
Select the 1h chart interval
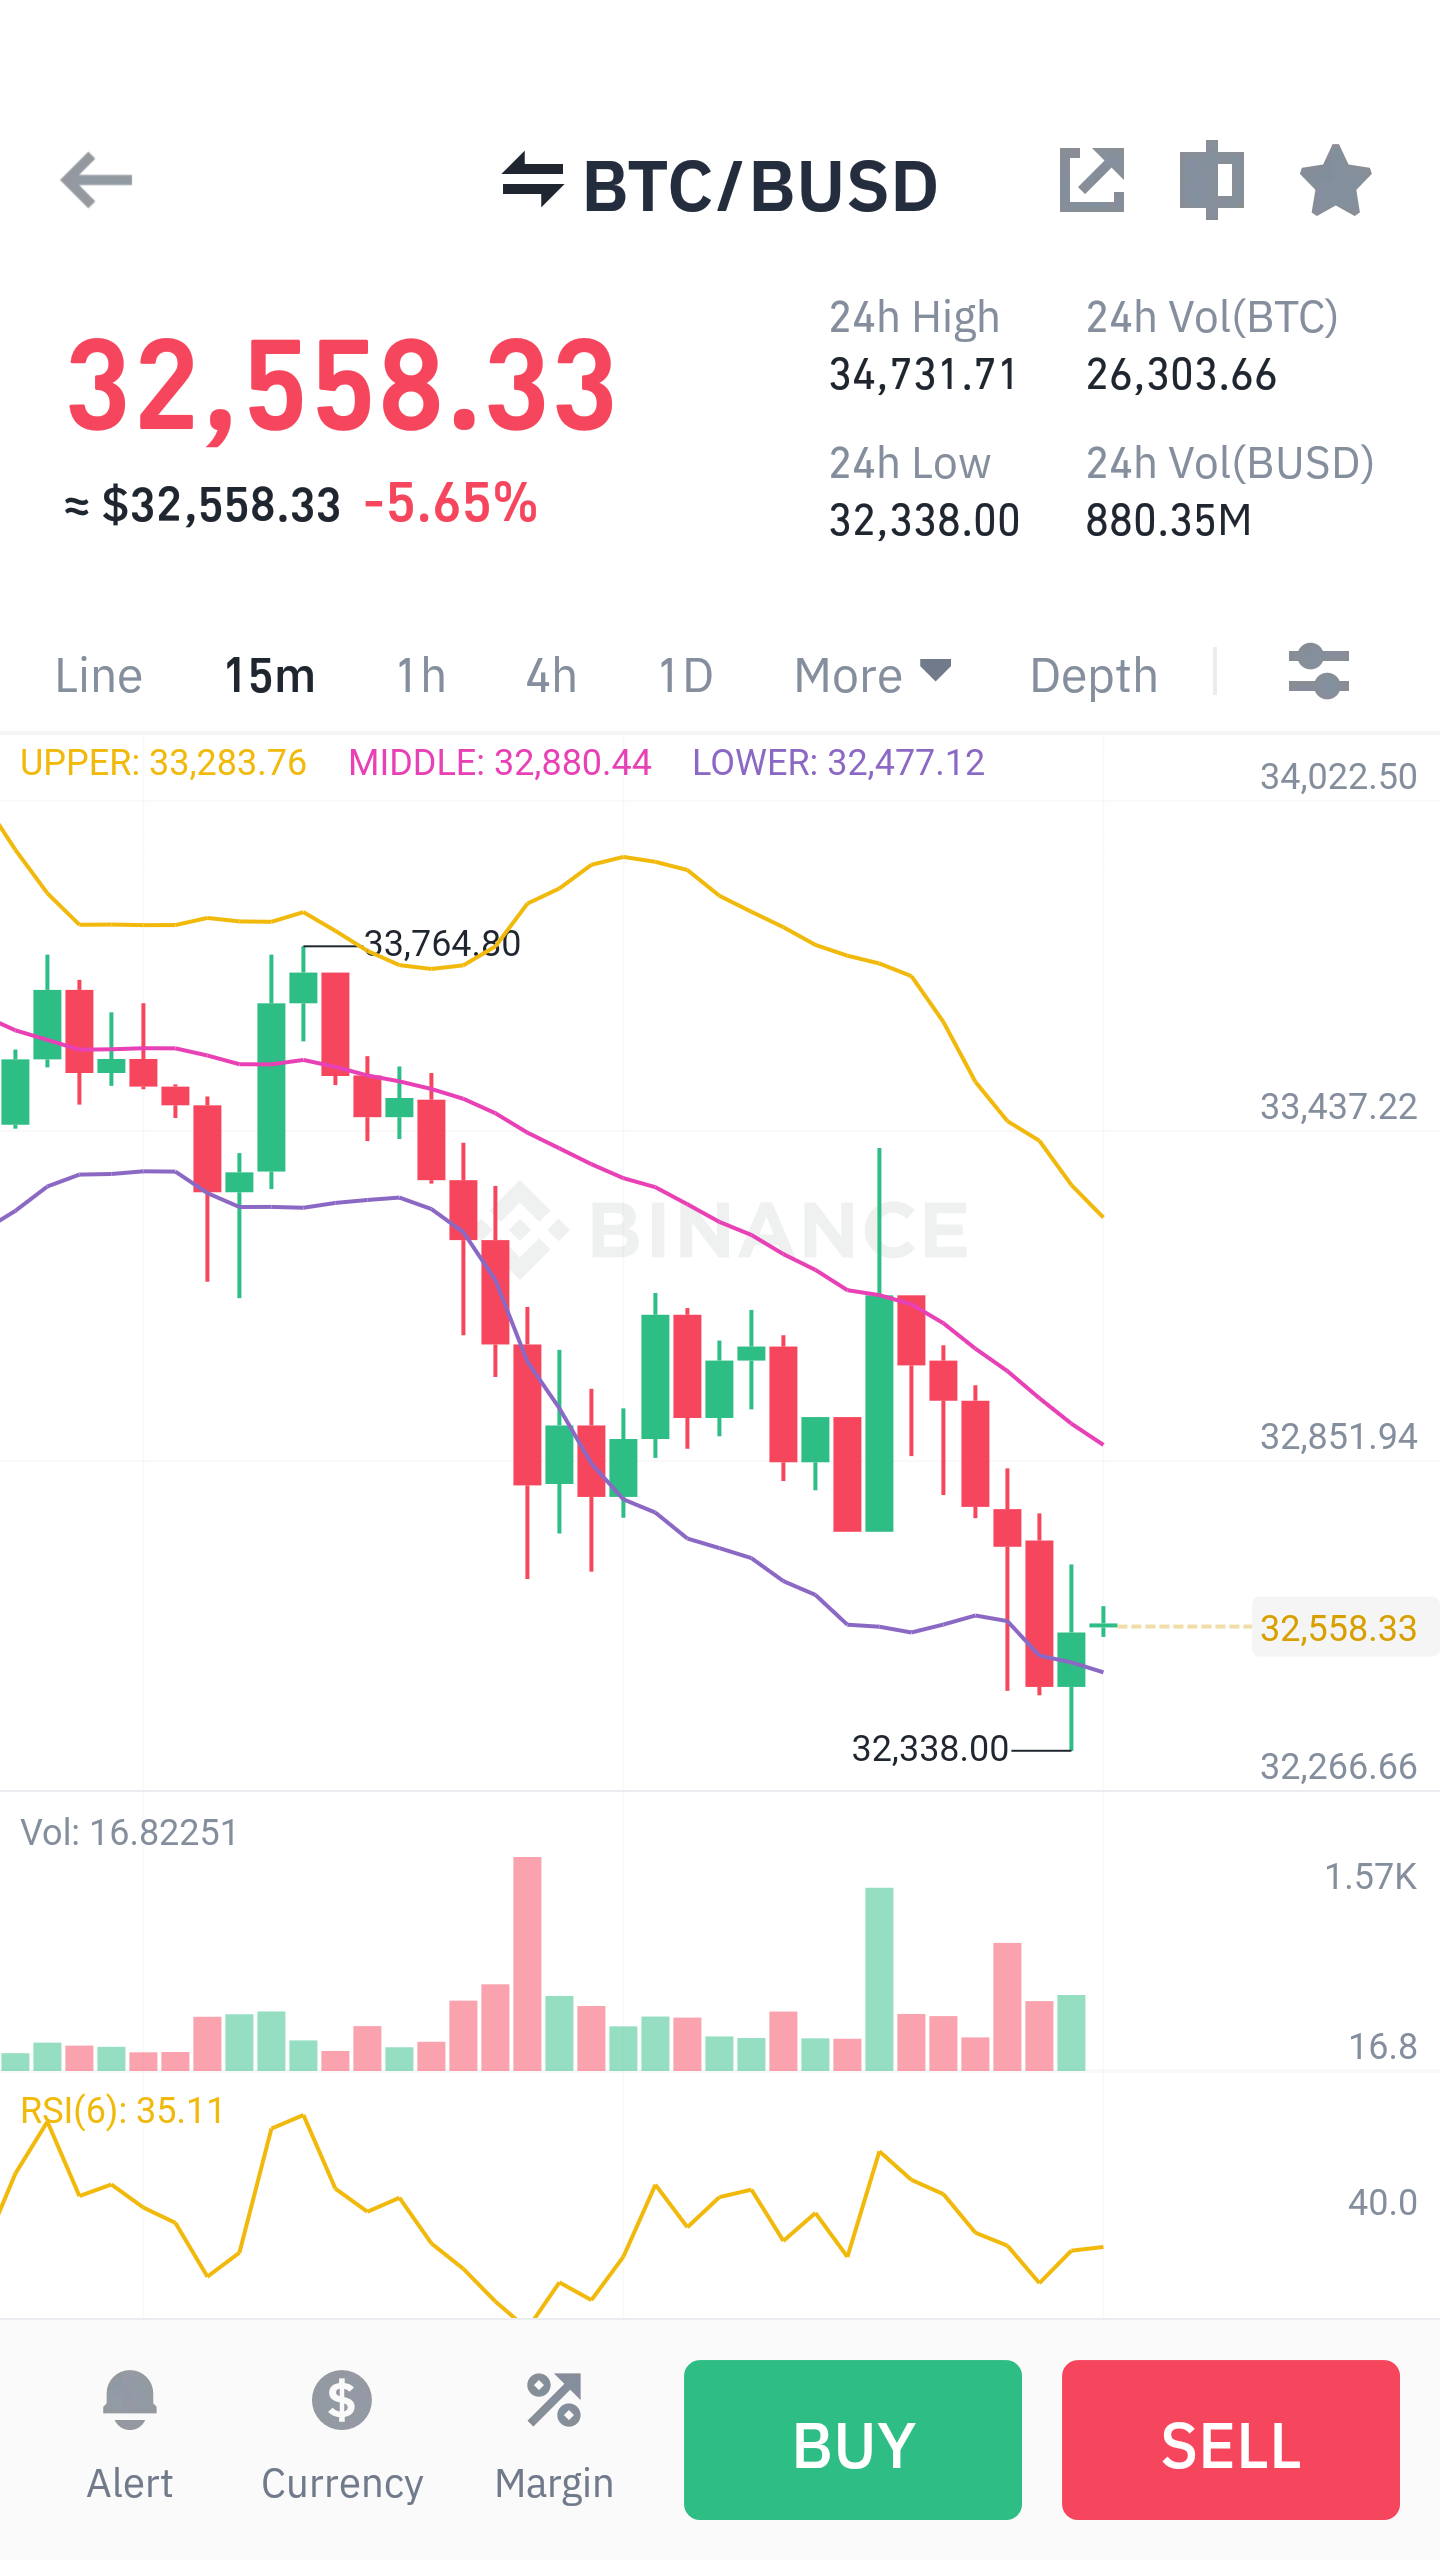pos(421,675)
